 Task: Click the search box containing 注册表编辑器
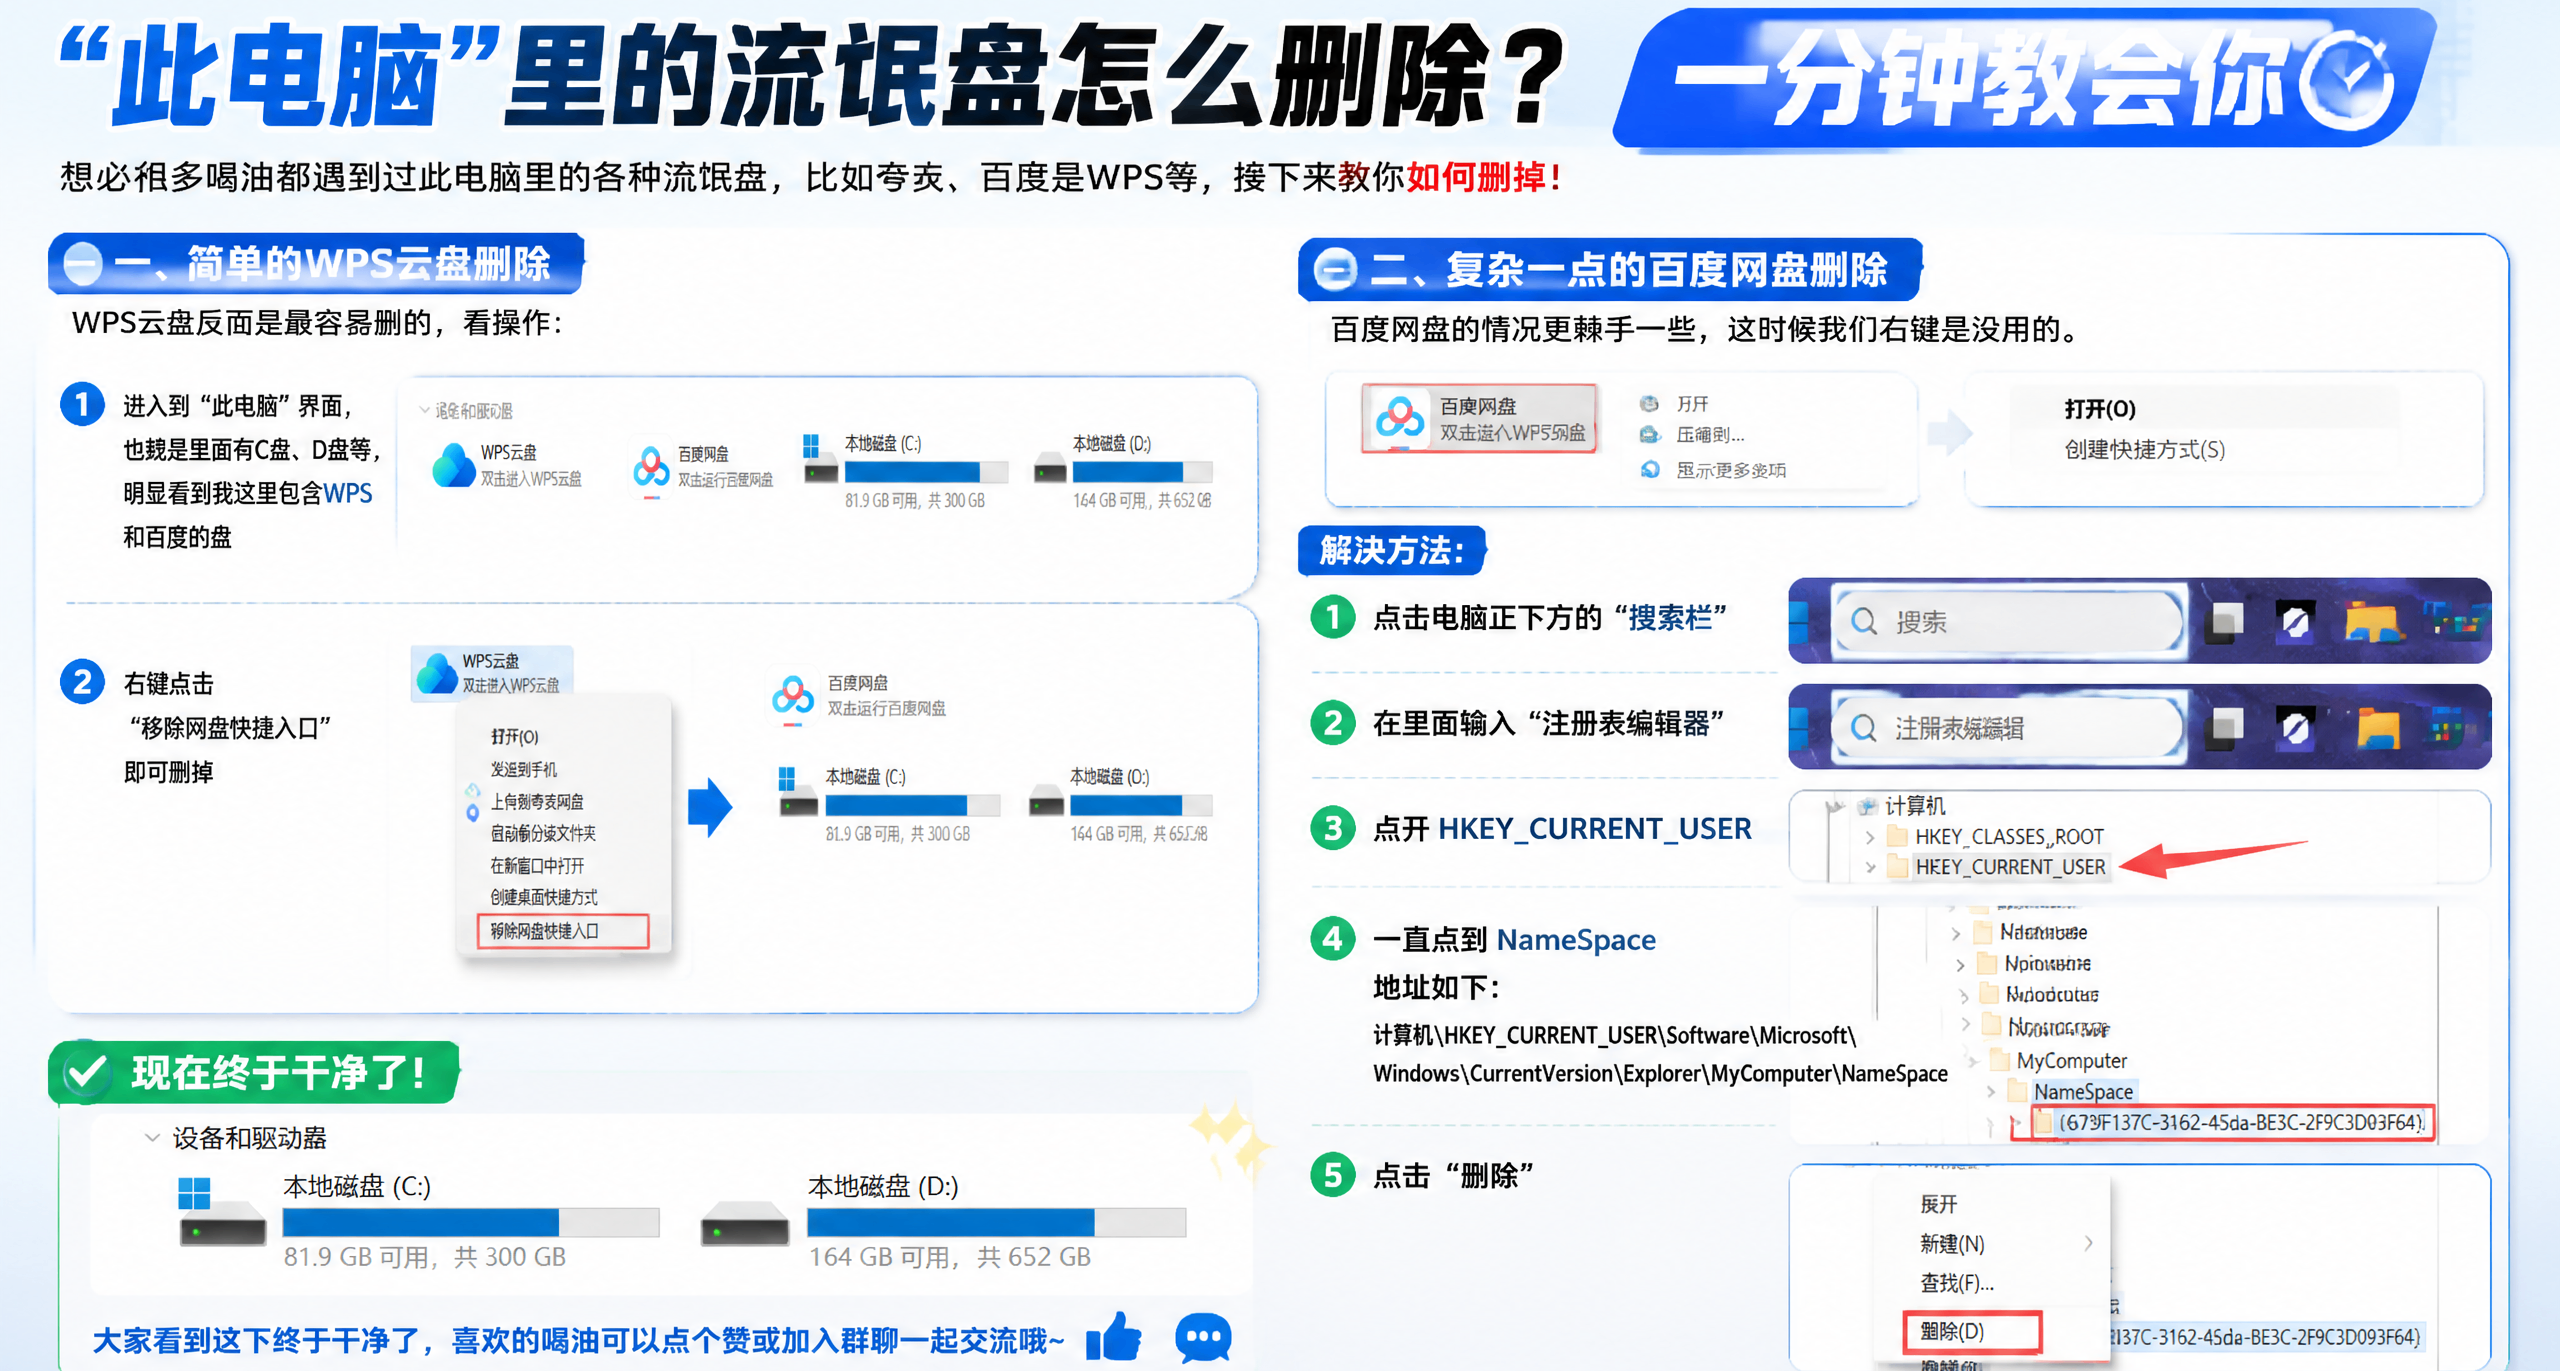click(2008, 727)
